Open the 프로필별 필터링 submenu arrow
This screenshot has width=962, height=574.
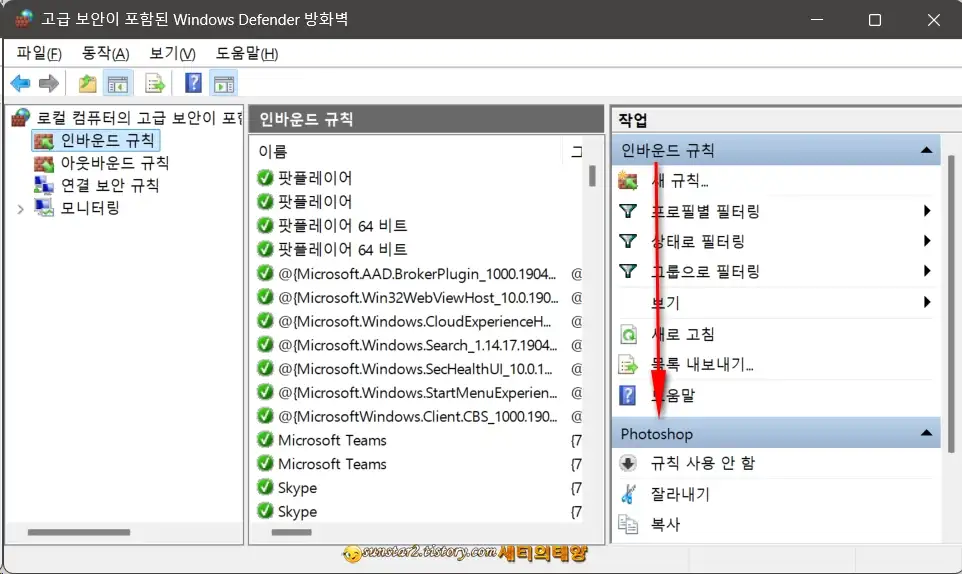pos(927,211)
